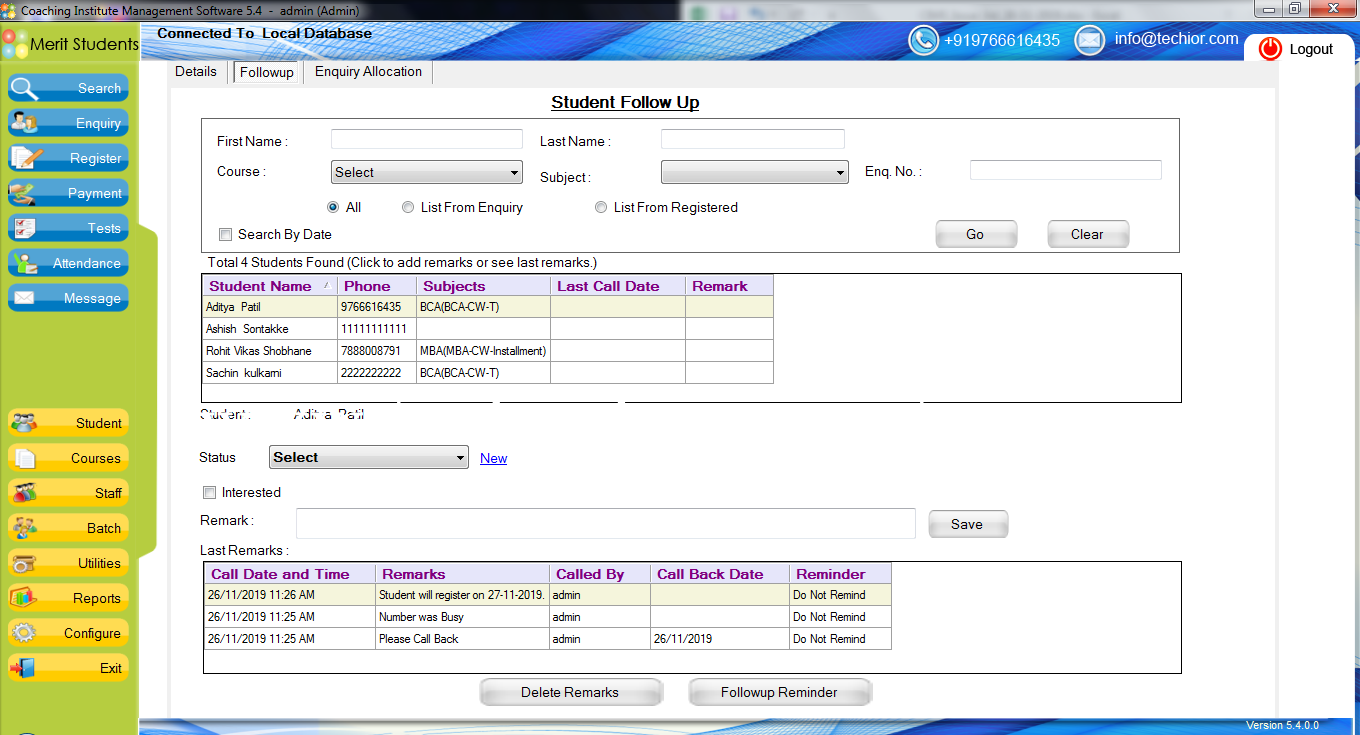Click the Call Back Date header
Screen dimensions: 1360x735
pos(719,574)
